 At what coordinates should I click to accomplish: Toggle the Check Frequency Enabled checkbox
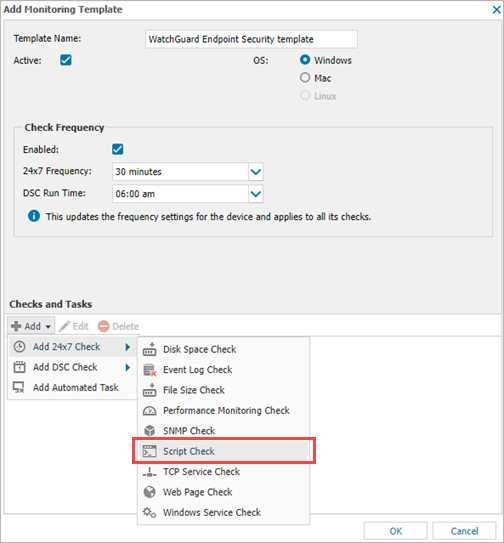pos(118,149)
